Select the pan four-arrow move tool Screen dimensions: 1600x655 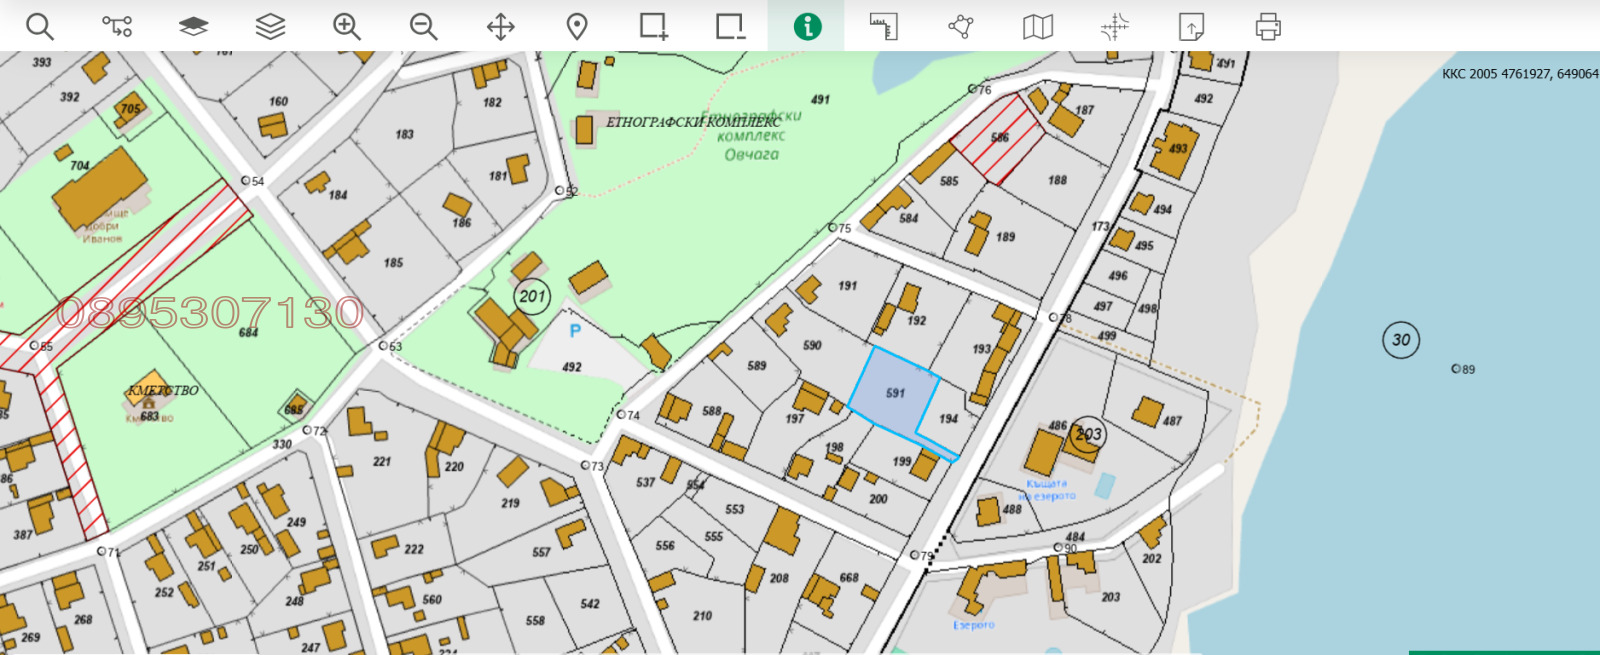500,26
